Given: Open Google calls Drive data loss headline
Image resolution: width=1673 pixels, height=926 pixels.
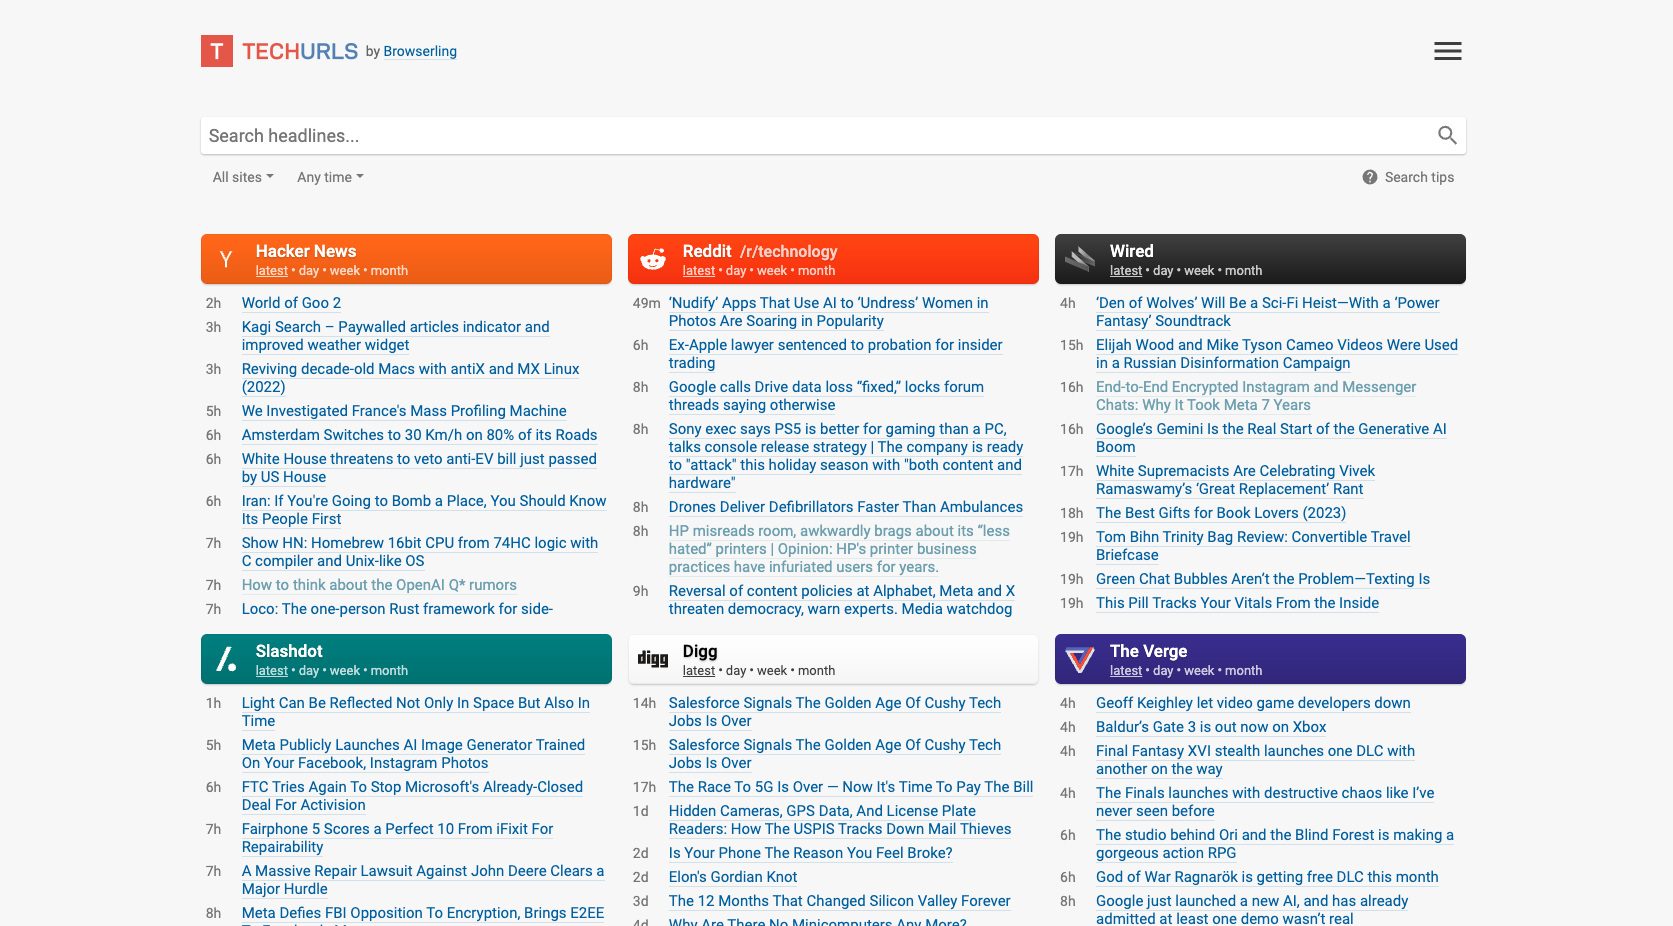Looking at the screenshot, I should pos(826,396).
